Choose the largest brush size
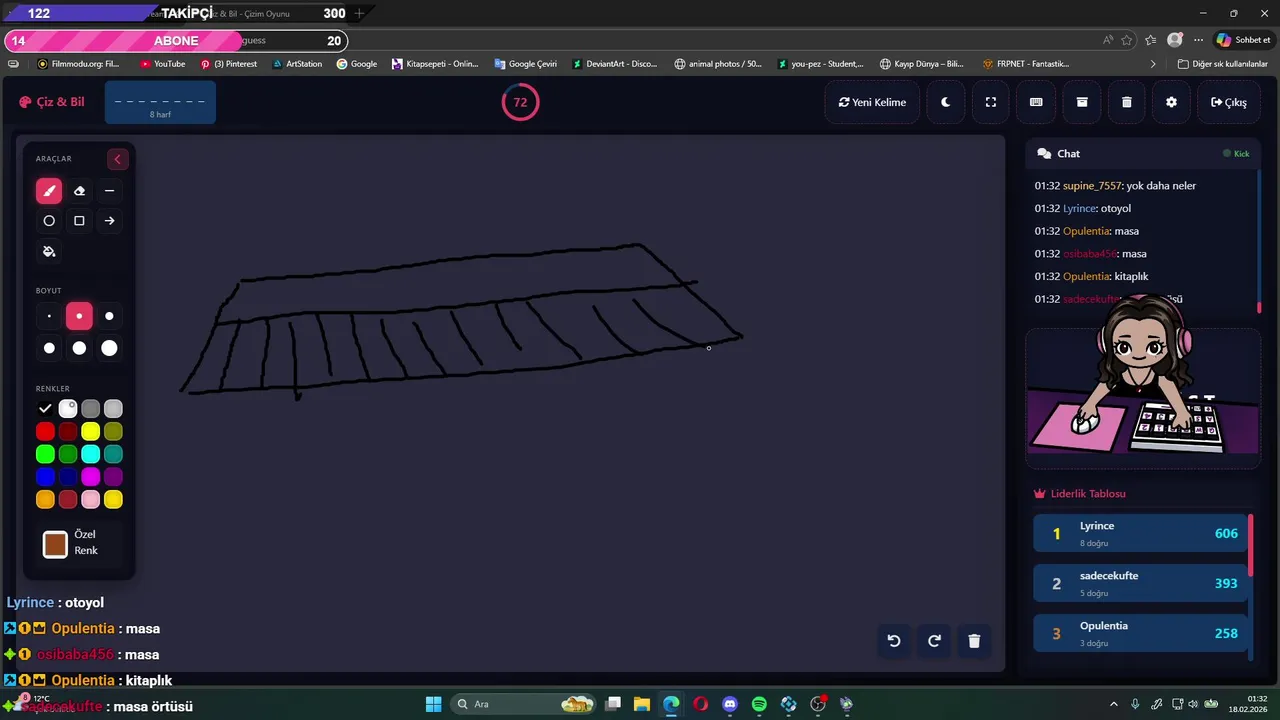1280x720 pixels. tap(109, 348)
